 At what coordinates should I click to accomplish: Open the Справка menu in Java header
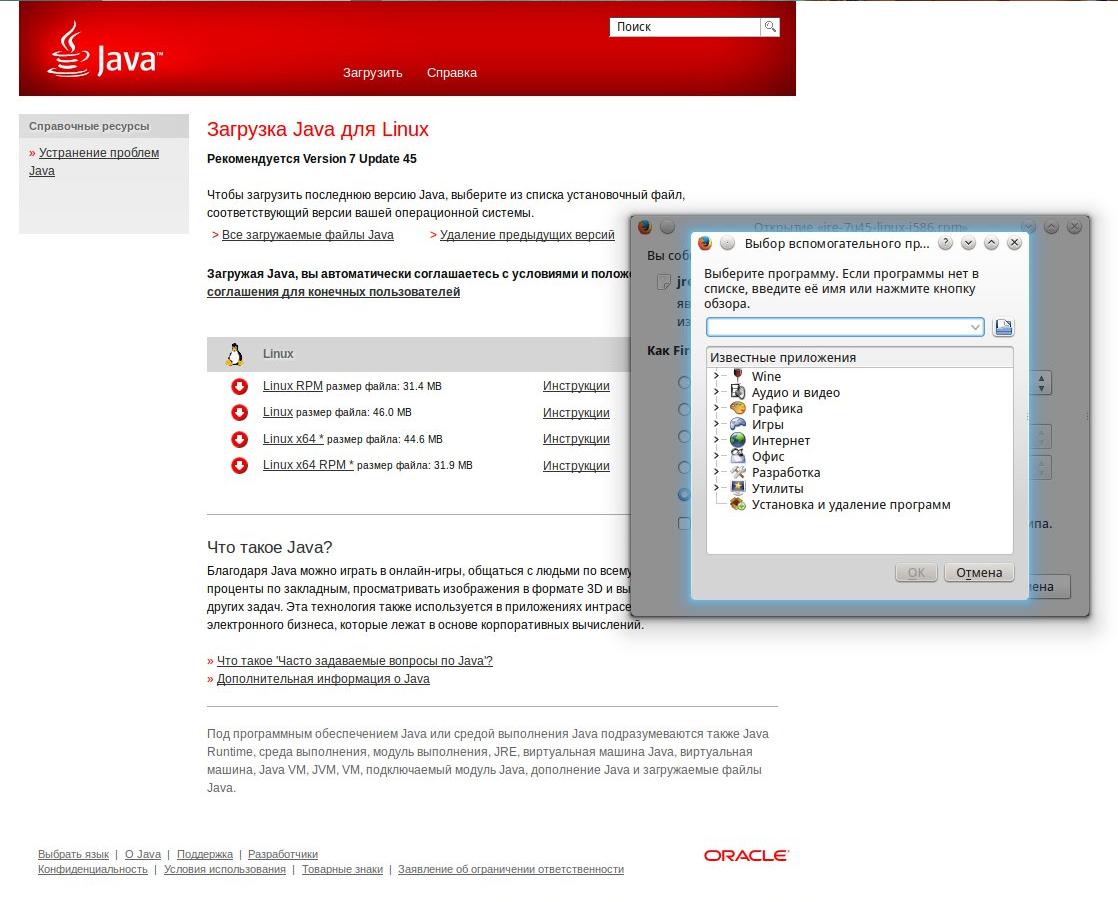[x=451, y=73]
